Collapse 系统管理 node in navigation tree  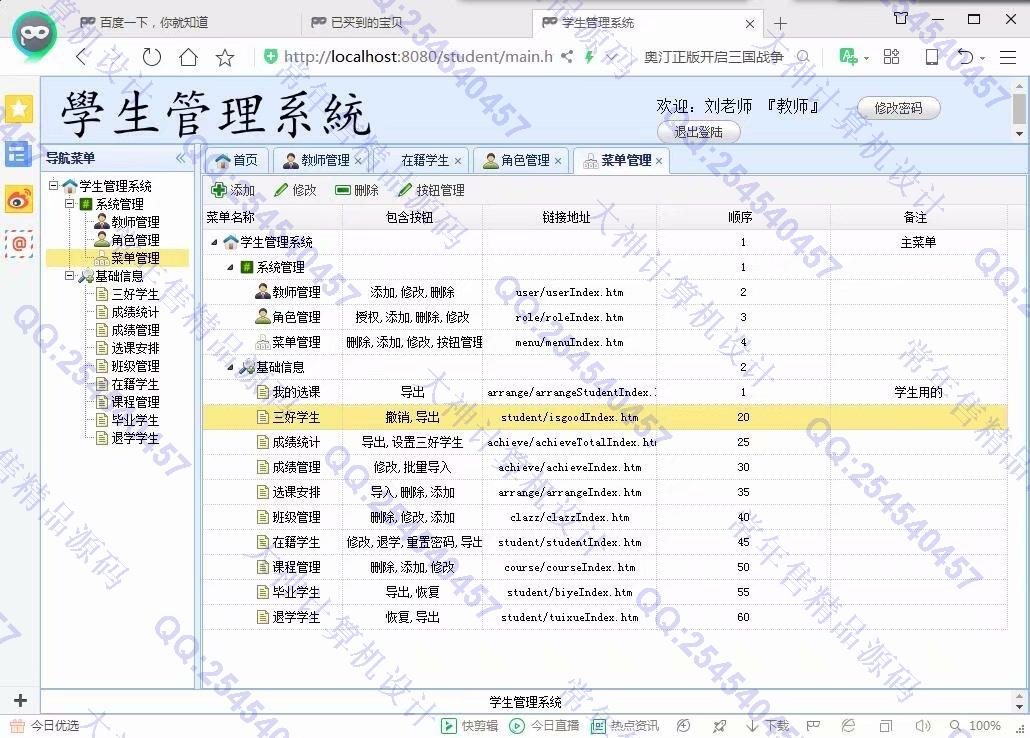click(x=69, y=204)
